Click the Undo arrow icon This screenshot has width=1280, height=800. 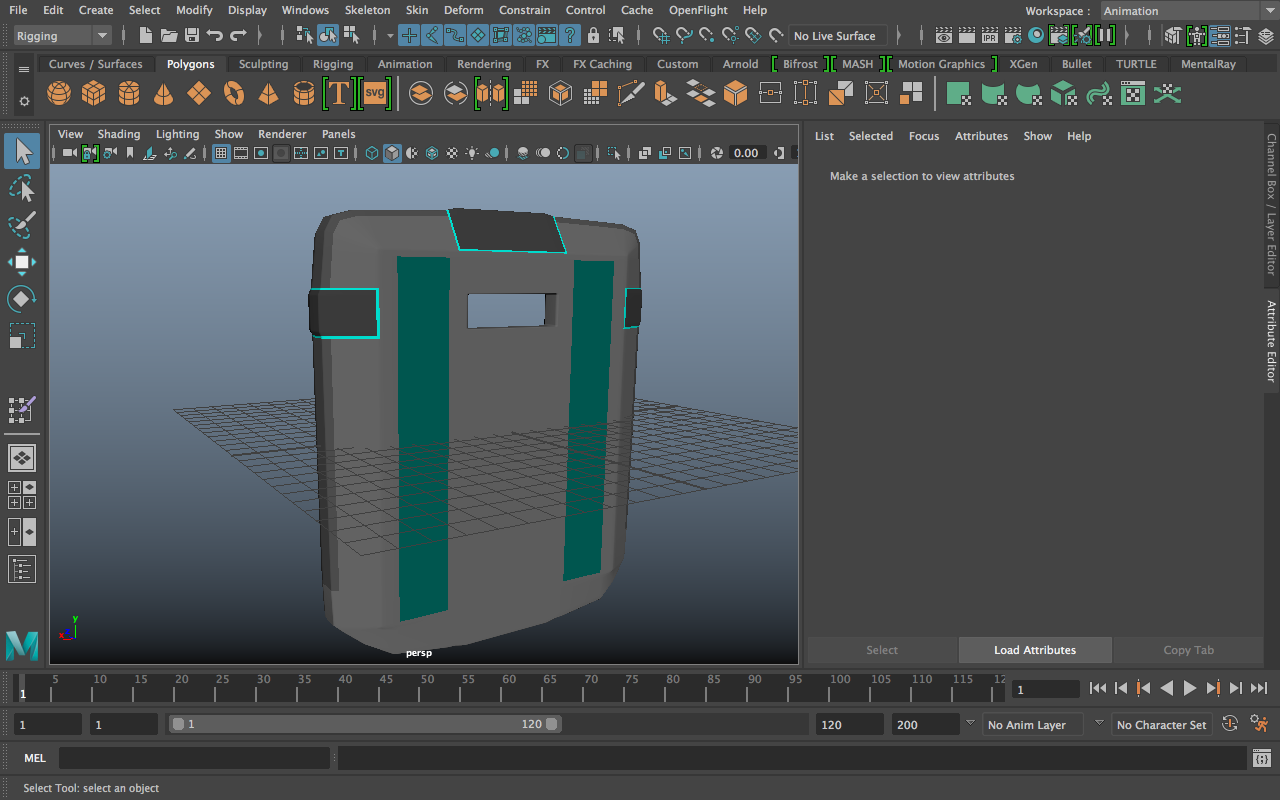pos(214,36)
